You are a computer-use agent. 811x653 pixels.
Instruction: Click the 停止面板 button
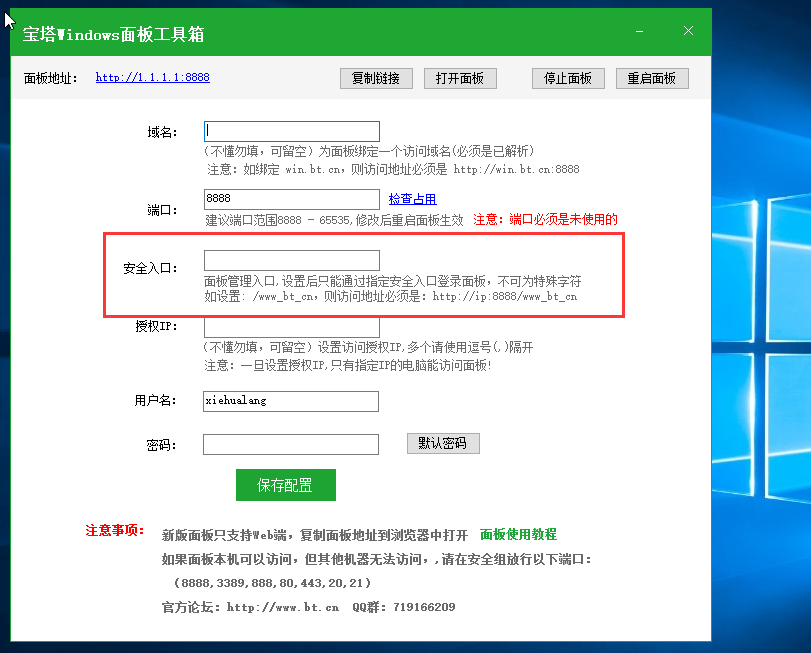pos(568,79)
